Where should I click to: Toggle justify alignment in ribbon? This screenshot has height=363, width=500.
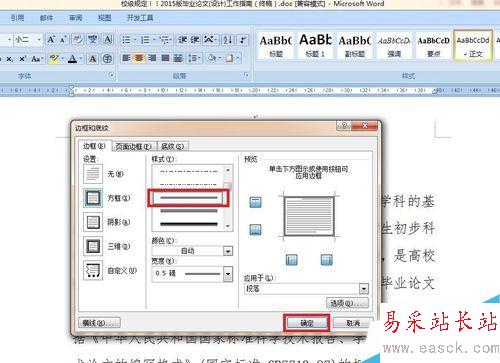coord(165,59)
